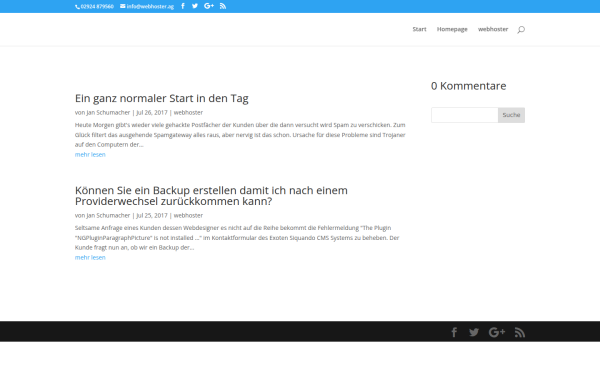
Task: Click the date 'Jul 26, 2017'
Action: 152,112
